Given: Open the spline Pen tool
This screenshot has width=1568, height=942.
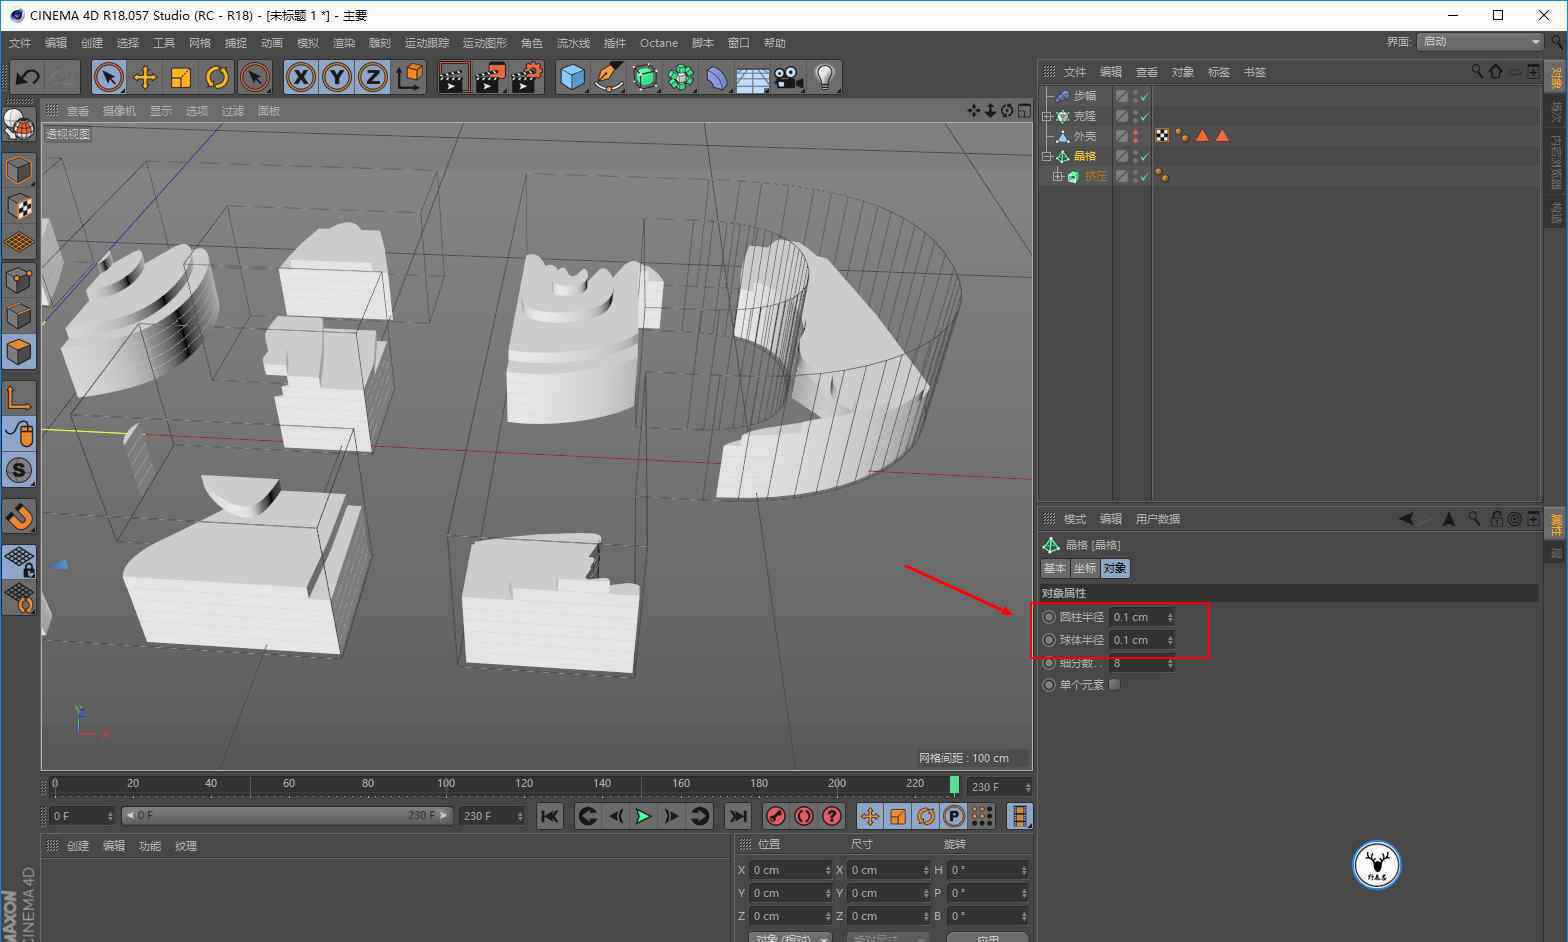Looking at the screenshot, I should pos(608,77).
